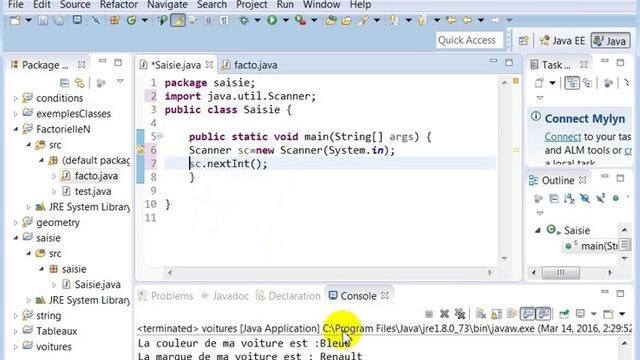The image size is (640, 360).
Task: Click the Outline horizontal scrollbar thumb
Action: point(560,273)
